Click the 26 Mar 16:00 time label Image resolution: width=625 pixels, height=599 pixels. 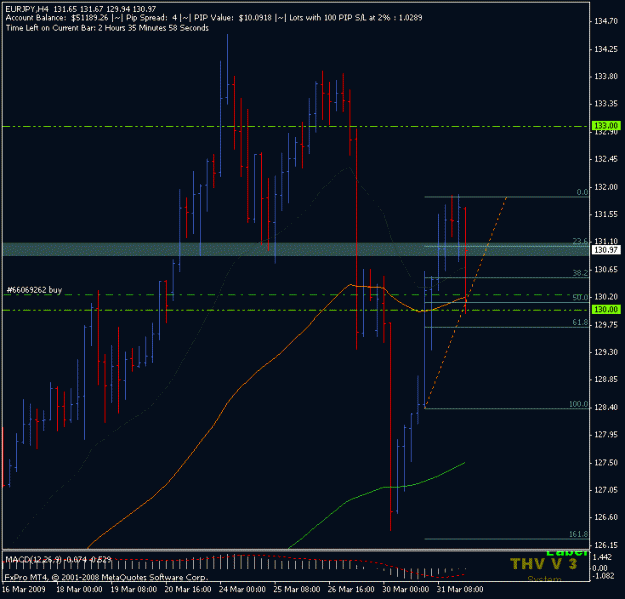[x=351, y=589]
